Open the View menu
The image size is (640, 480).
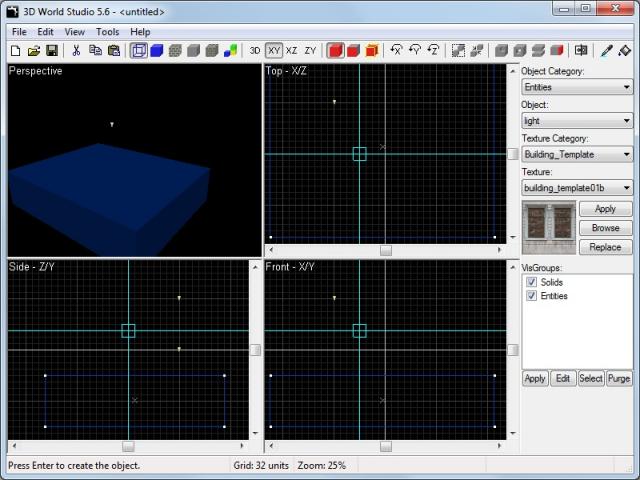point(75,32)
